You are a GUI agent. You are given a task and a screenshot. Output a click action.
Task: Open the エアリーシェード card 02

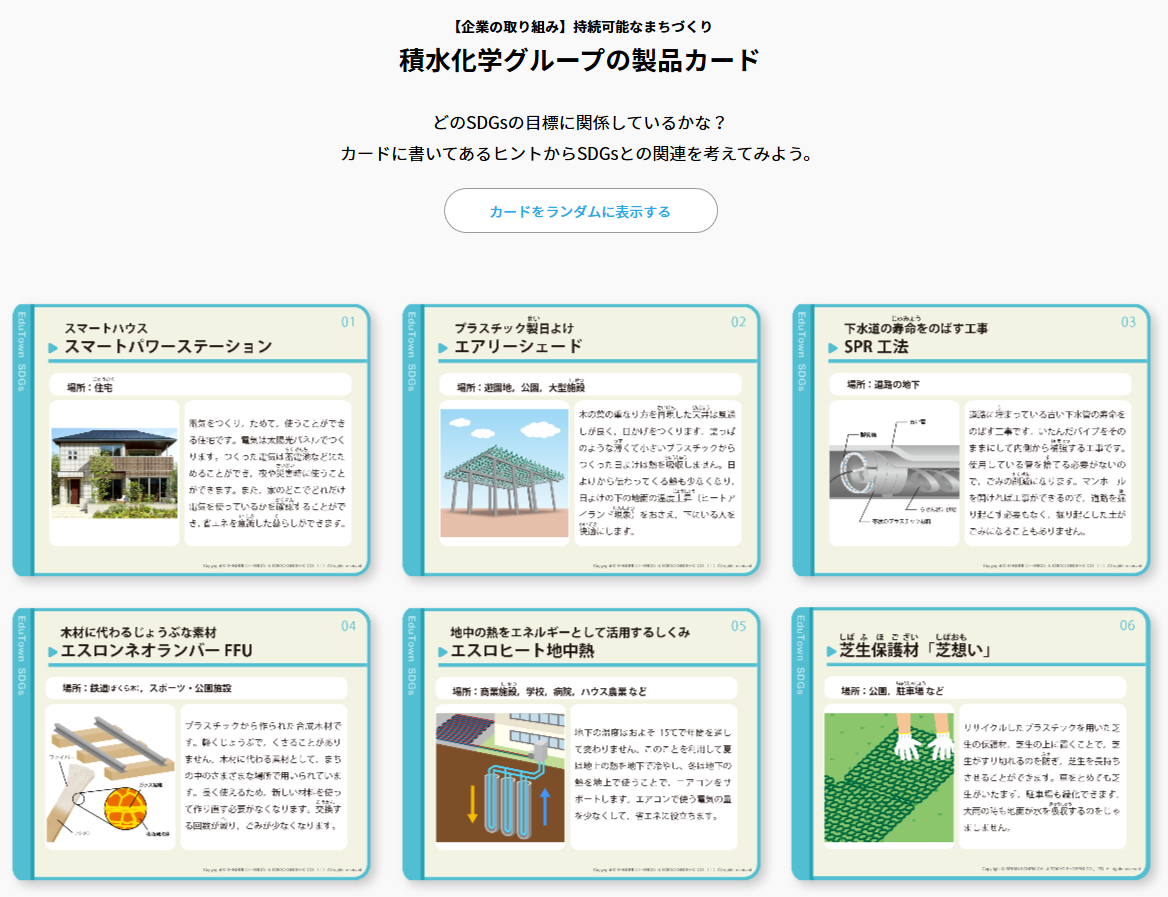[581, 440]
